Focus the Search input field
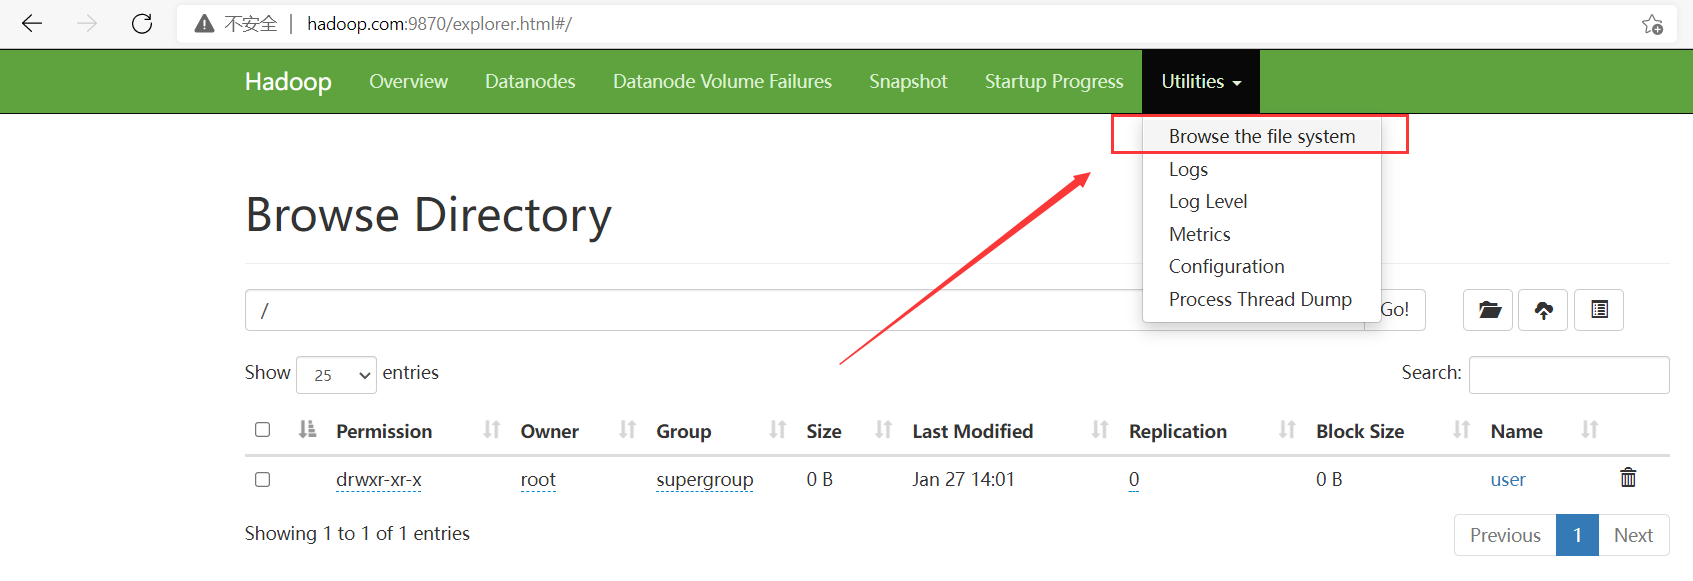 coord(1568,375)
